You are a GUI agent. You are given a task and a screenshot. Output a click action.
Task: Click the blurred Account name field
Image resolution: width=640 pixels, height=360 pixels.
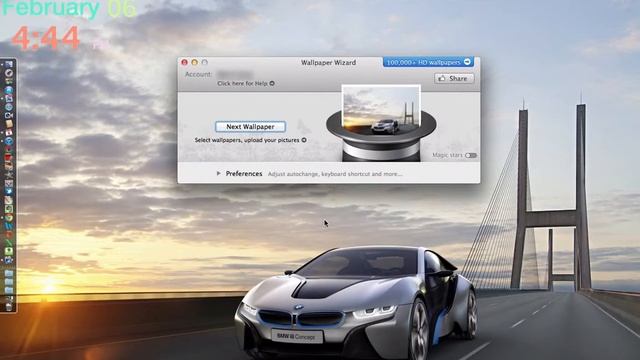[x=235, y=74]
